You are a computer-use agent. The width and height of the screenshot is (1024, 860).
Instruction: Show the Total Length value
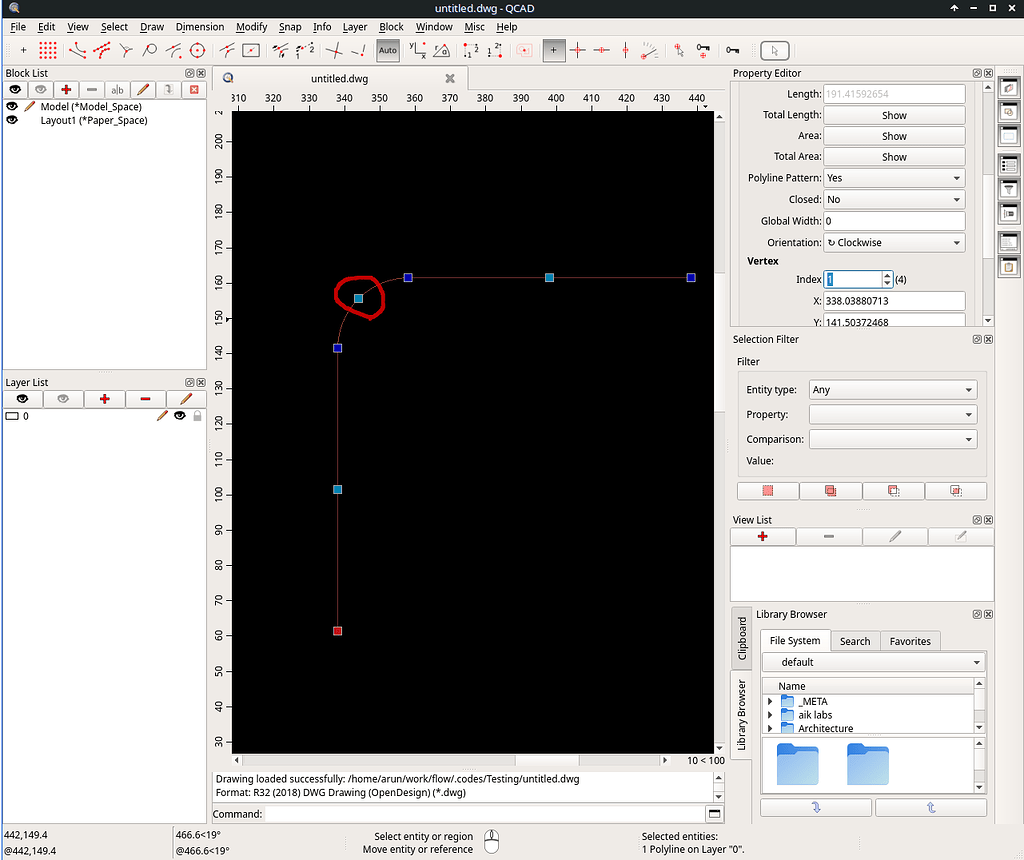(x=893, y=115)
